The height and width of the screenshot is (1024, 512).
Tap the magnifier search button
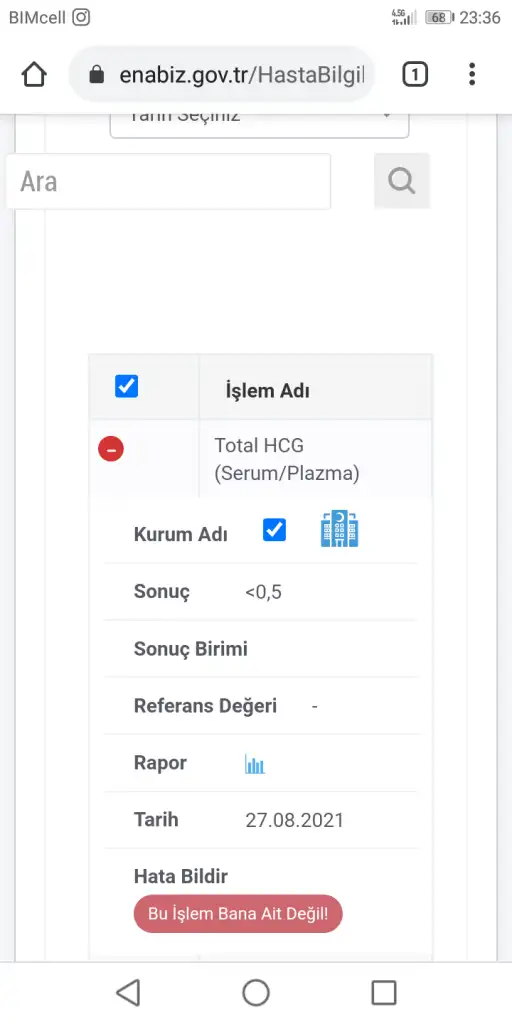tap(402, 181)
